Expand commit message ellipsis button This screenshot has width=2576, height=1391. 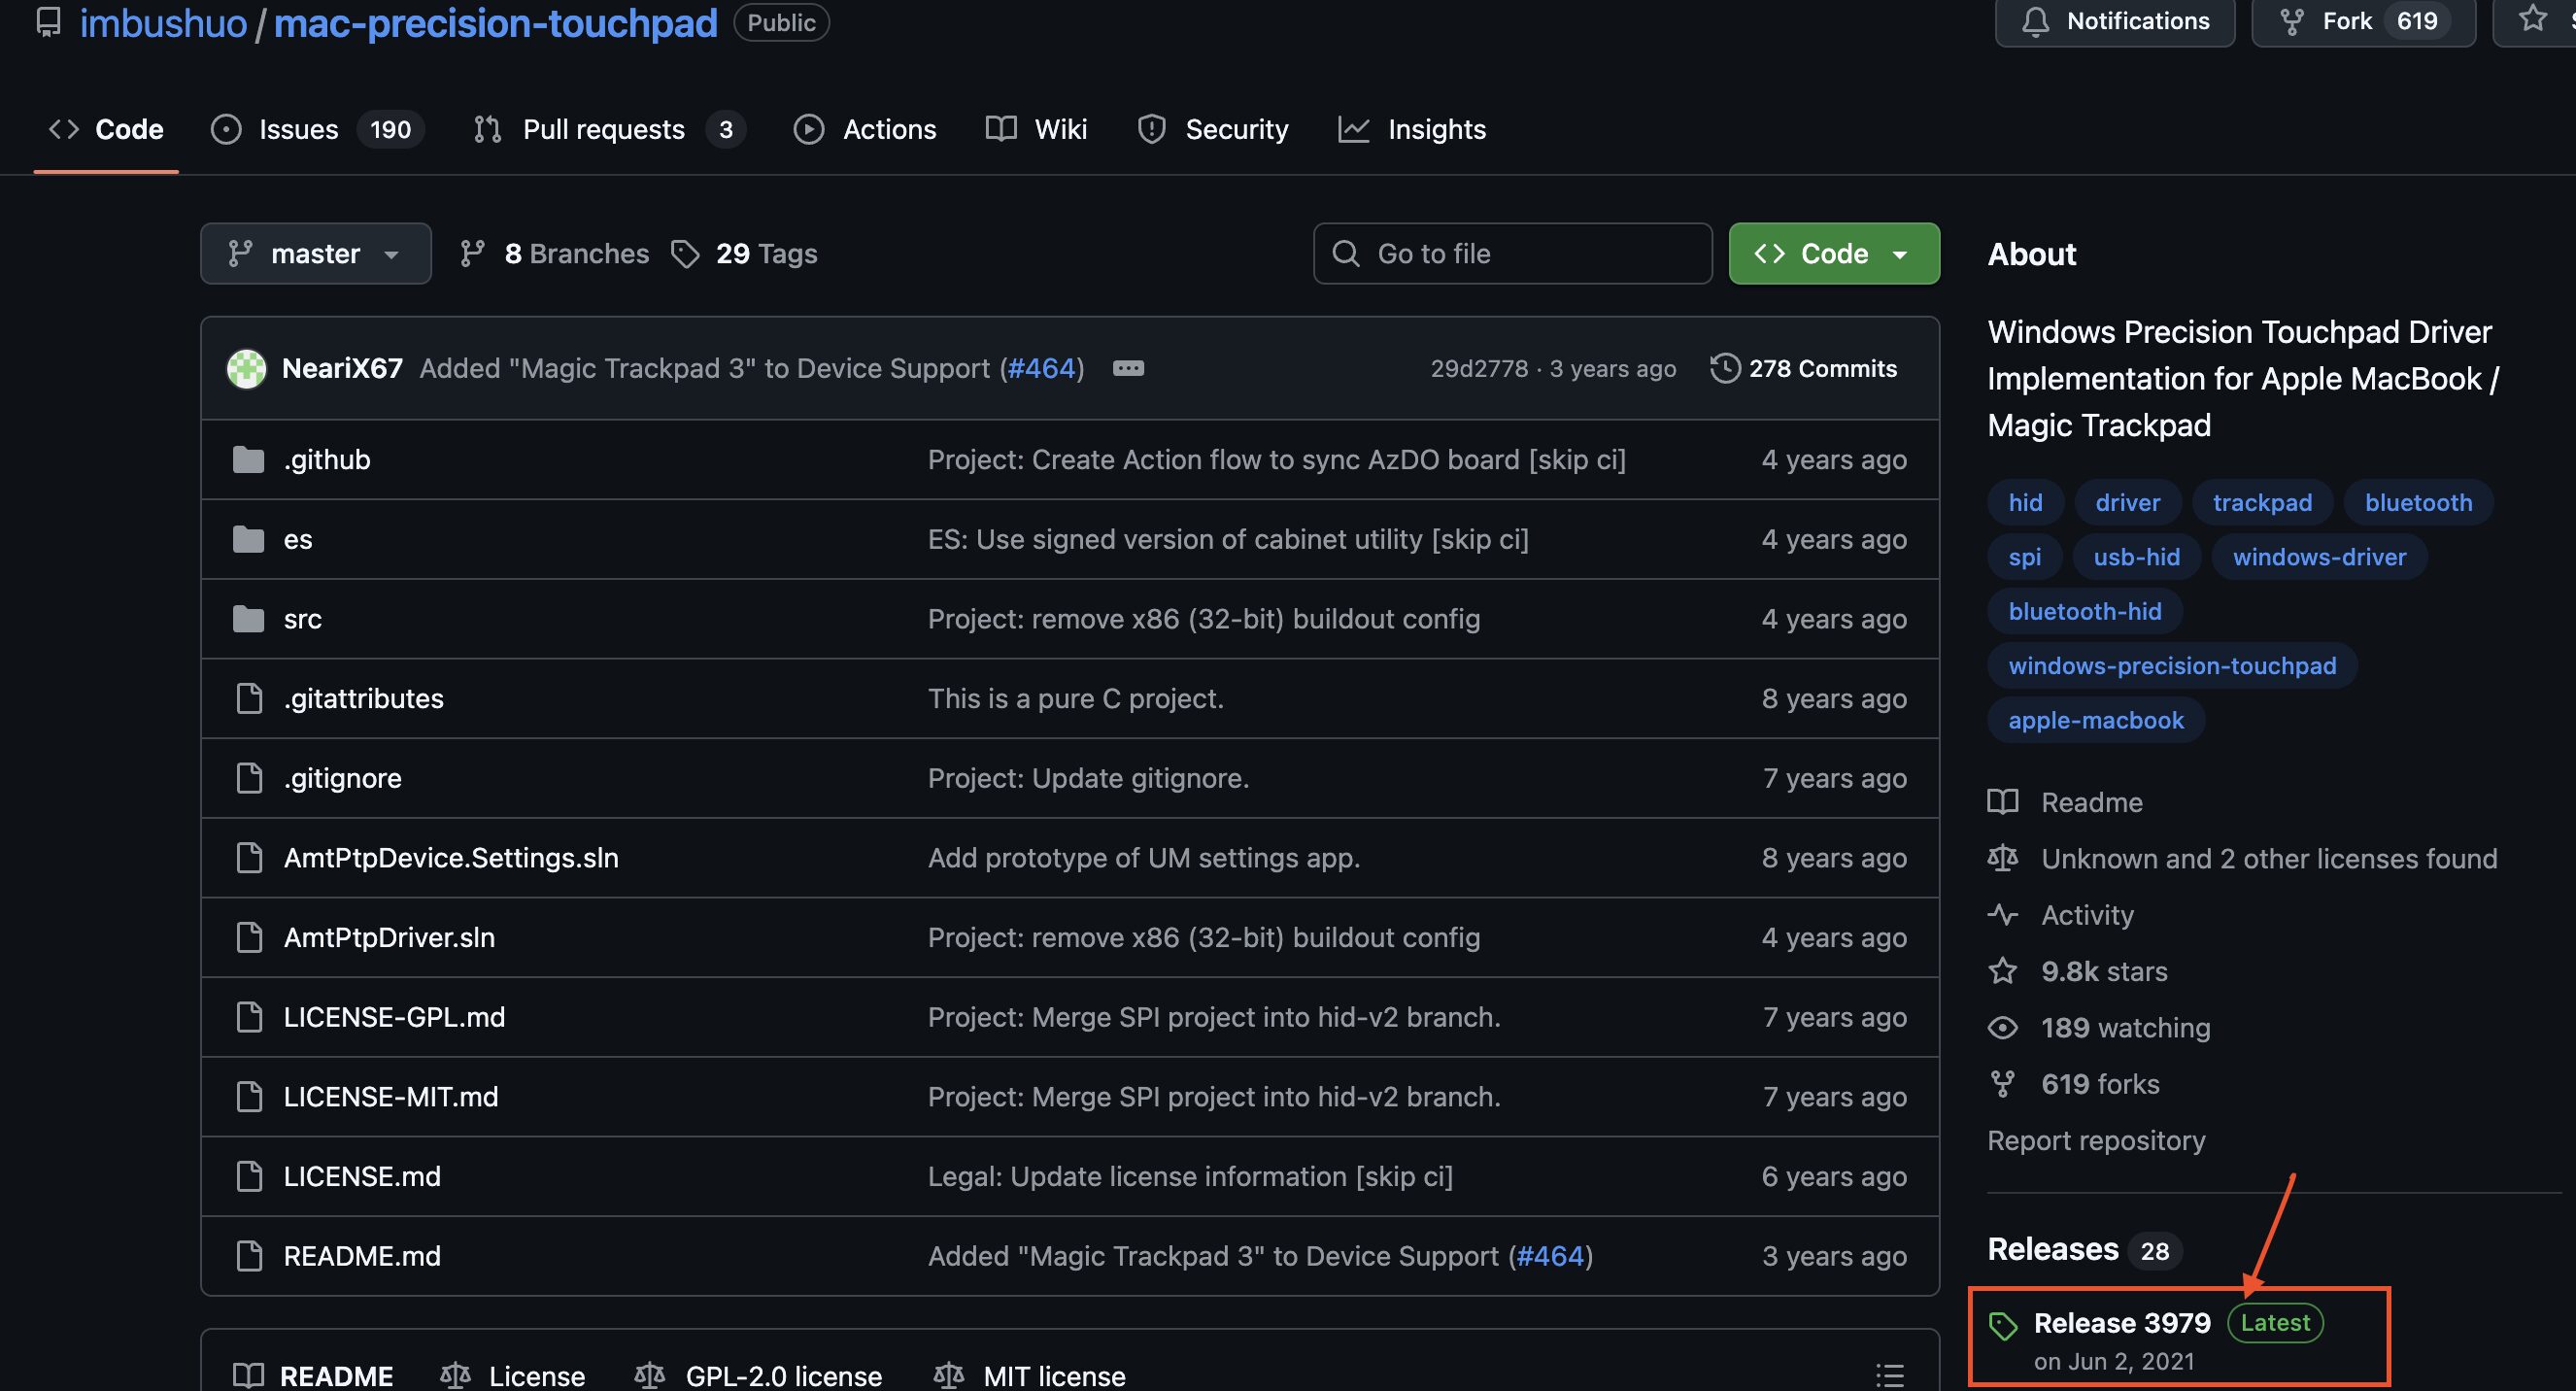pyautogui.click(x=1128, y=368)
